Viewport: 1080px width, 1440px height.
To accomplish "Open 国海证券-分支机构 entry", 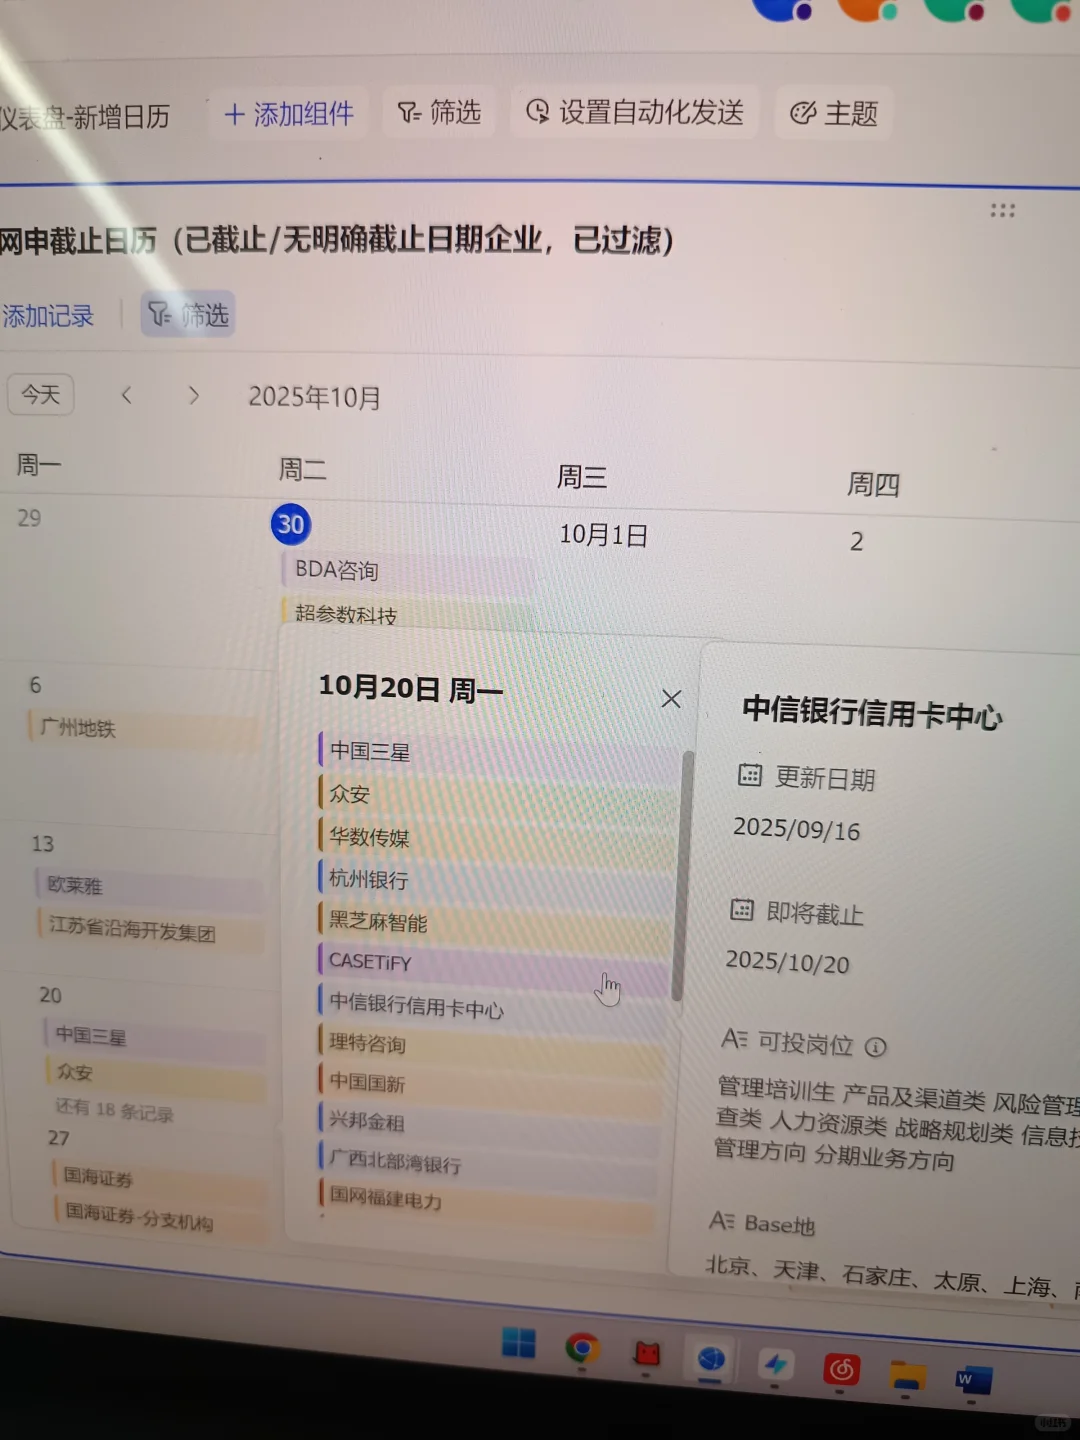I will [x=160, y=1217].
